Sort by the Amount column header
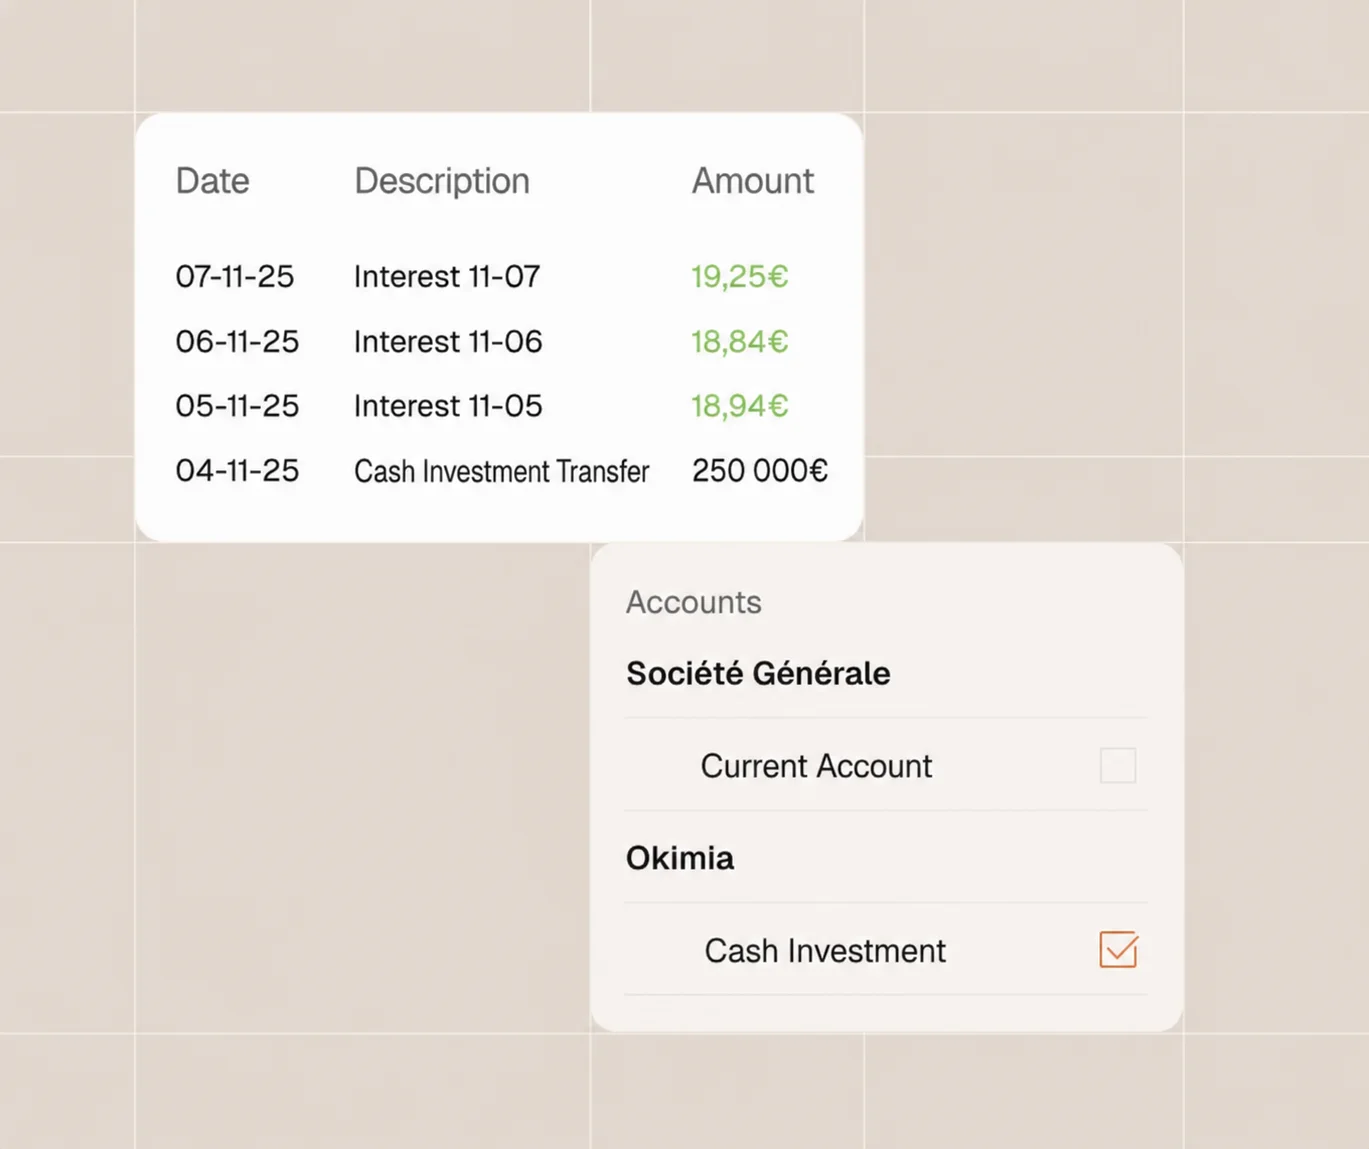This screenshot has width=1369, height=1149. [752, 181]
